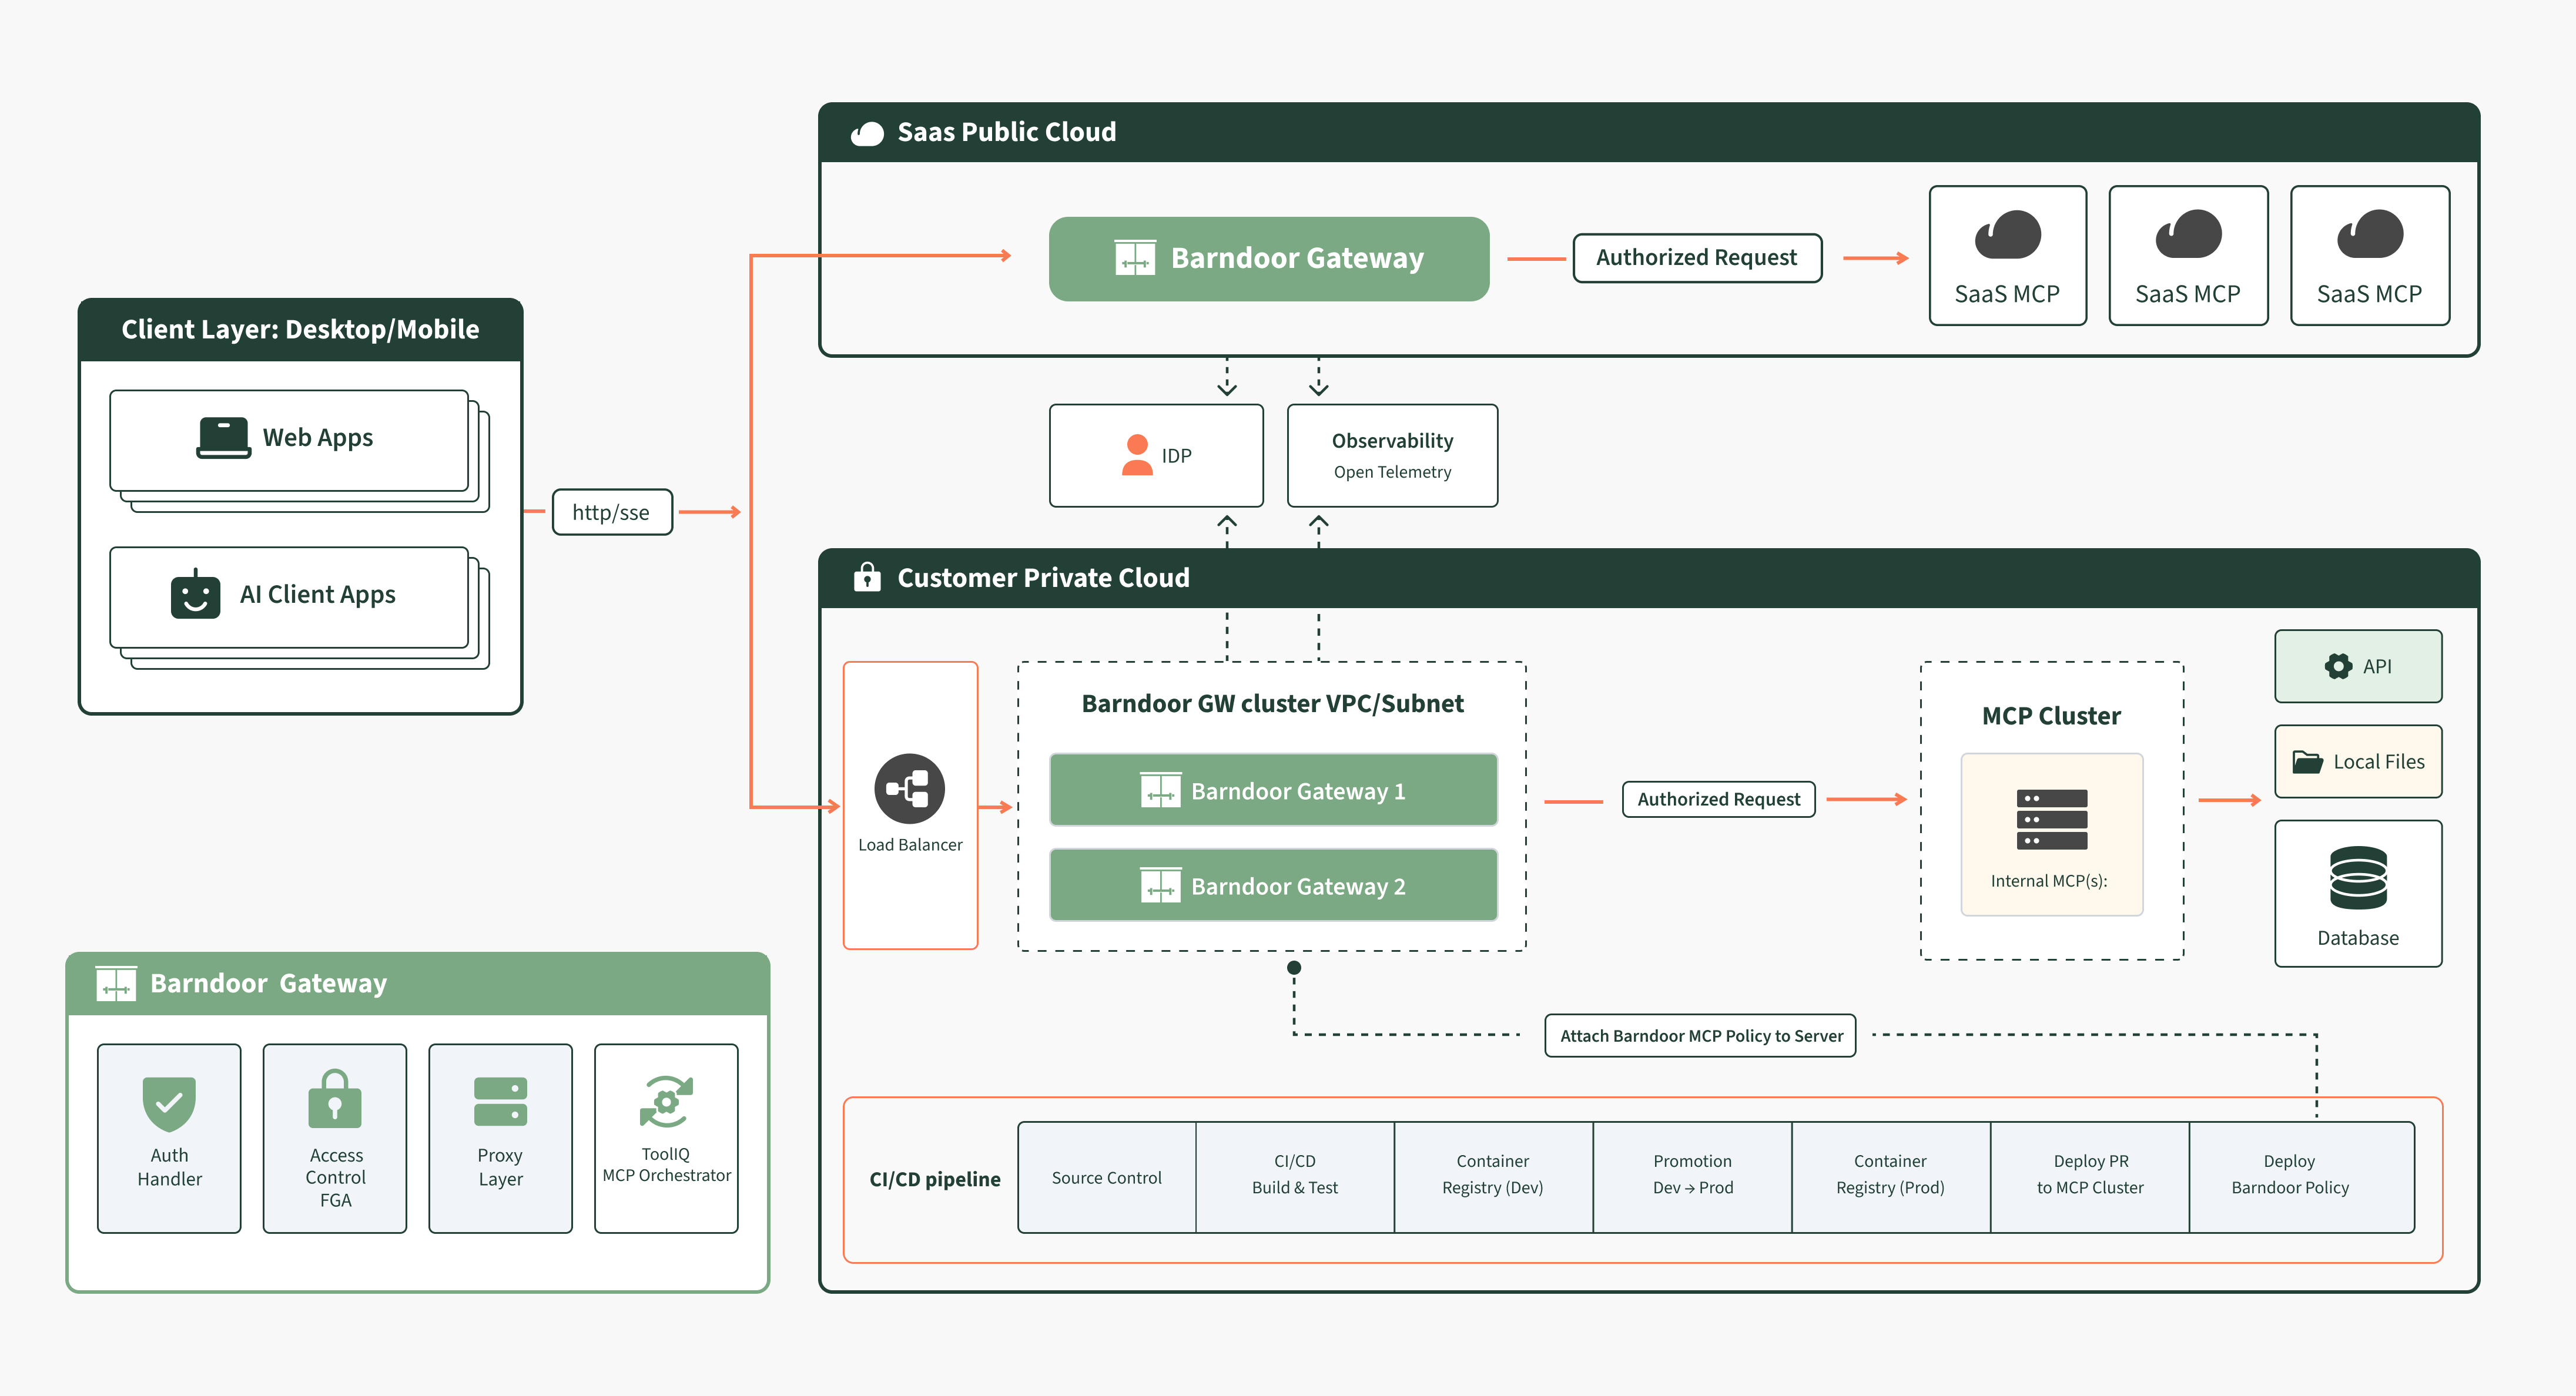Select the http/sse label
Image resolution: width=2576 pixels, height=1396 pixels.
click(611, 512)
